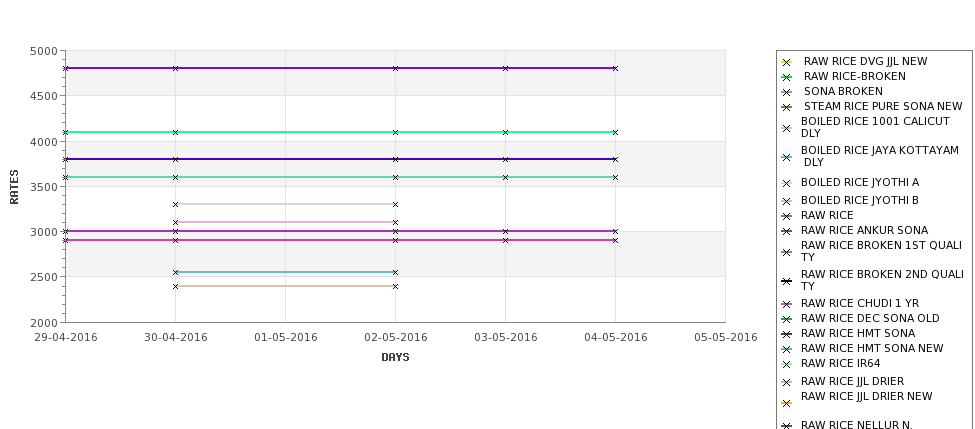Click the 3300 pale green point on 30-04-2016
This screenshot has height=429, width=975.
click(175, 205)
